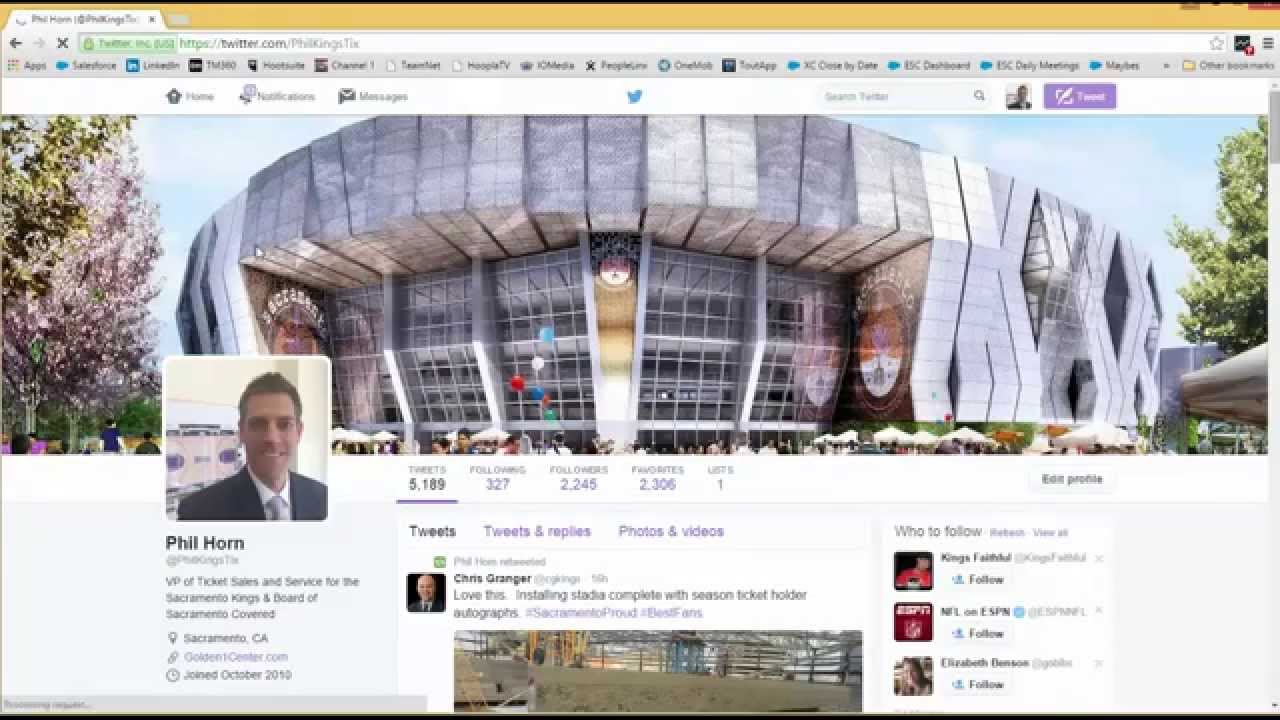1280x720 pixels.
Task: Open Messages in the top bar
Action: [373, 96]
